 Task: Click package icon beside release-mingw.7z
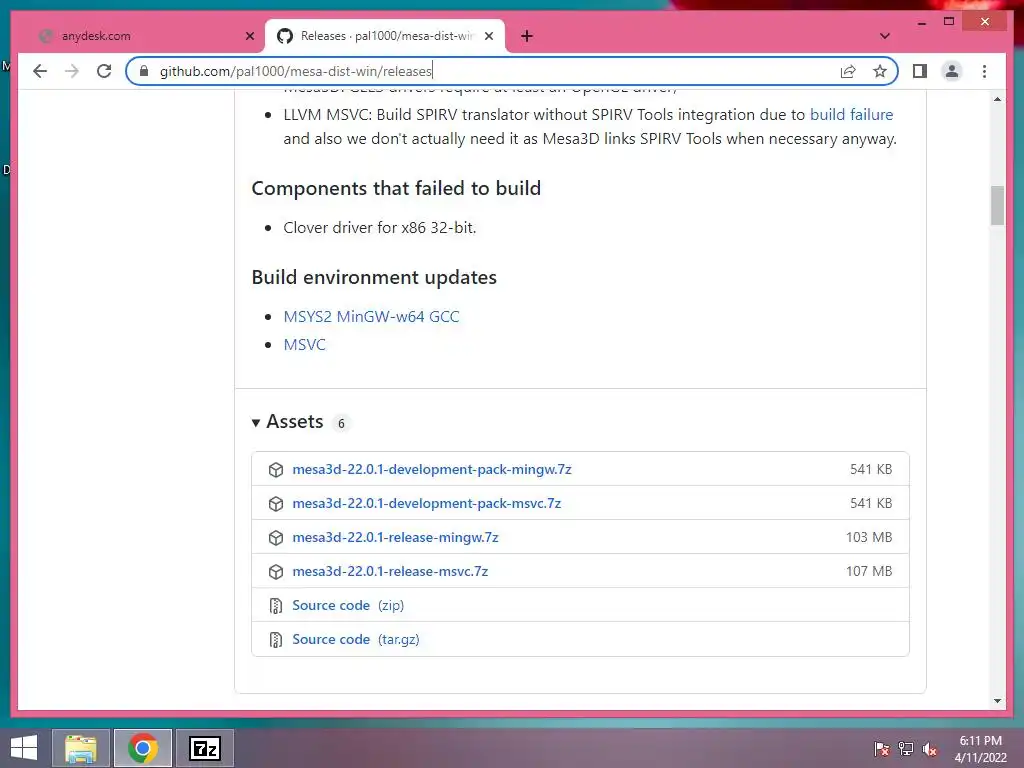point(276,537)
